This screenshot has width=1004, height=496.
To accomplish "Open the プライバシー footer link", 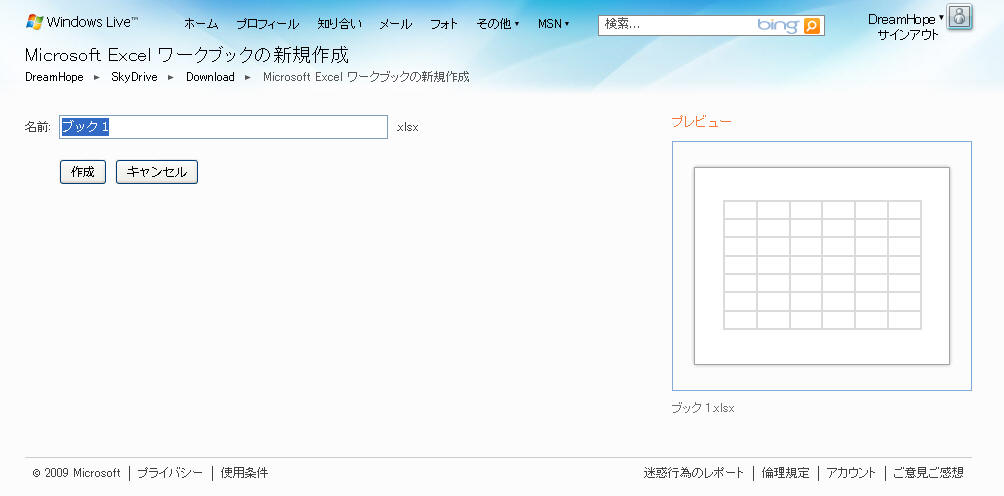I will pos(170,473).
